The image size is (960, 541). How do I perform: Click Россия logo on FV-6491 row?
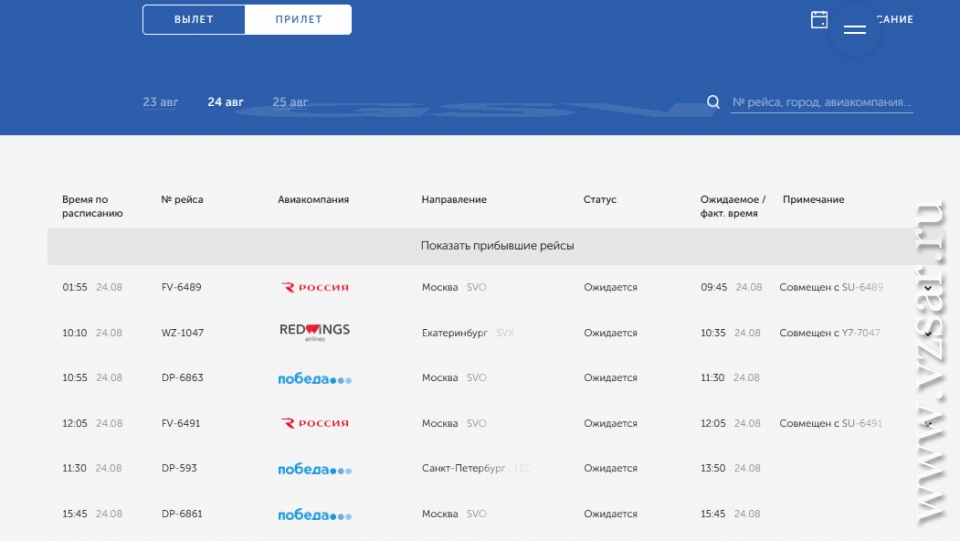tap(315, 423)
